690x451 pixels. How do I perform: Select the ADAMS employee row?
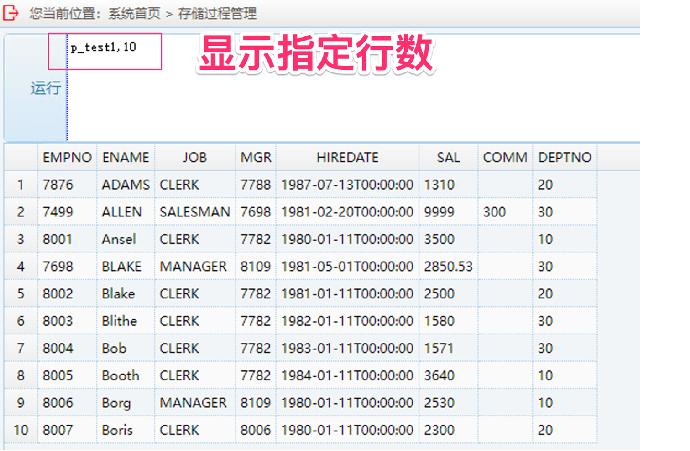click(x=125, y=185)
